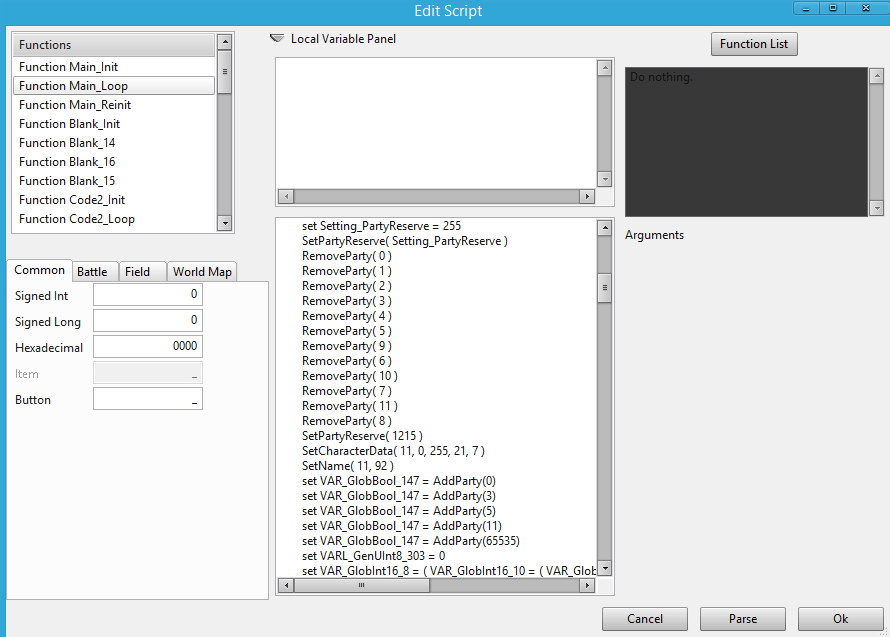890x637 pixels.
Task: Click the Functions list header
Action: click(x=114, y=45)
